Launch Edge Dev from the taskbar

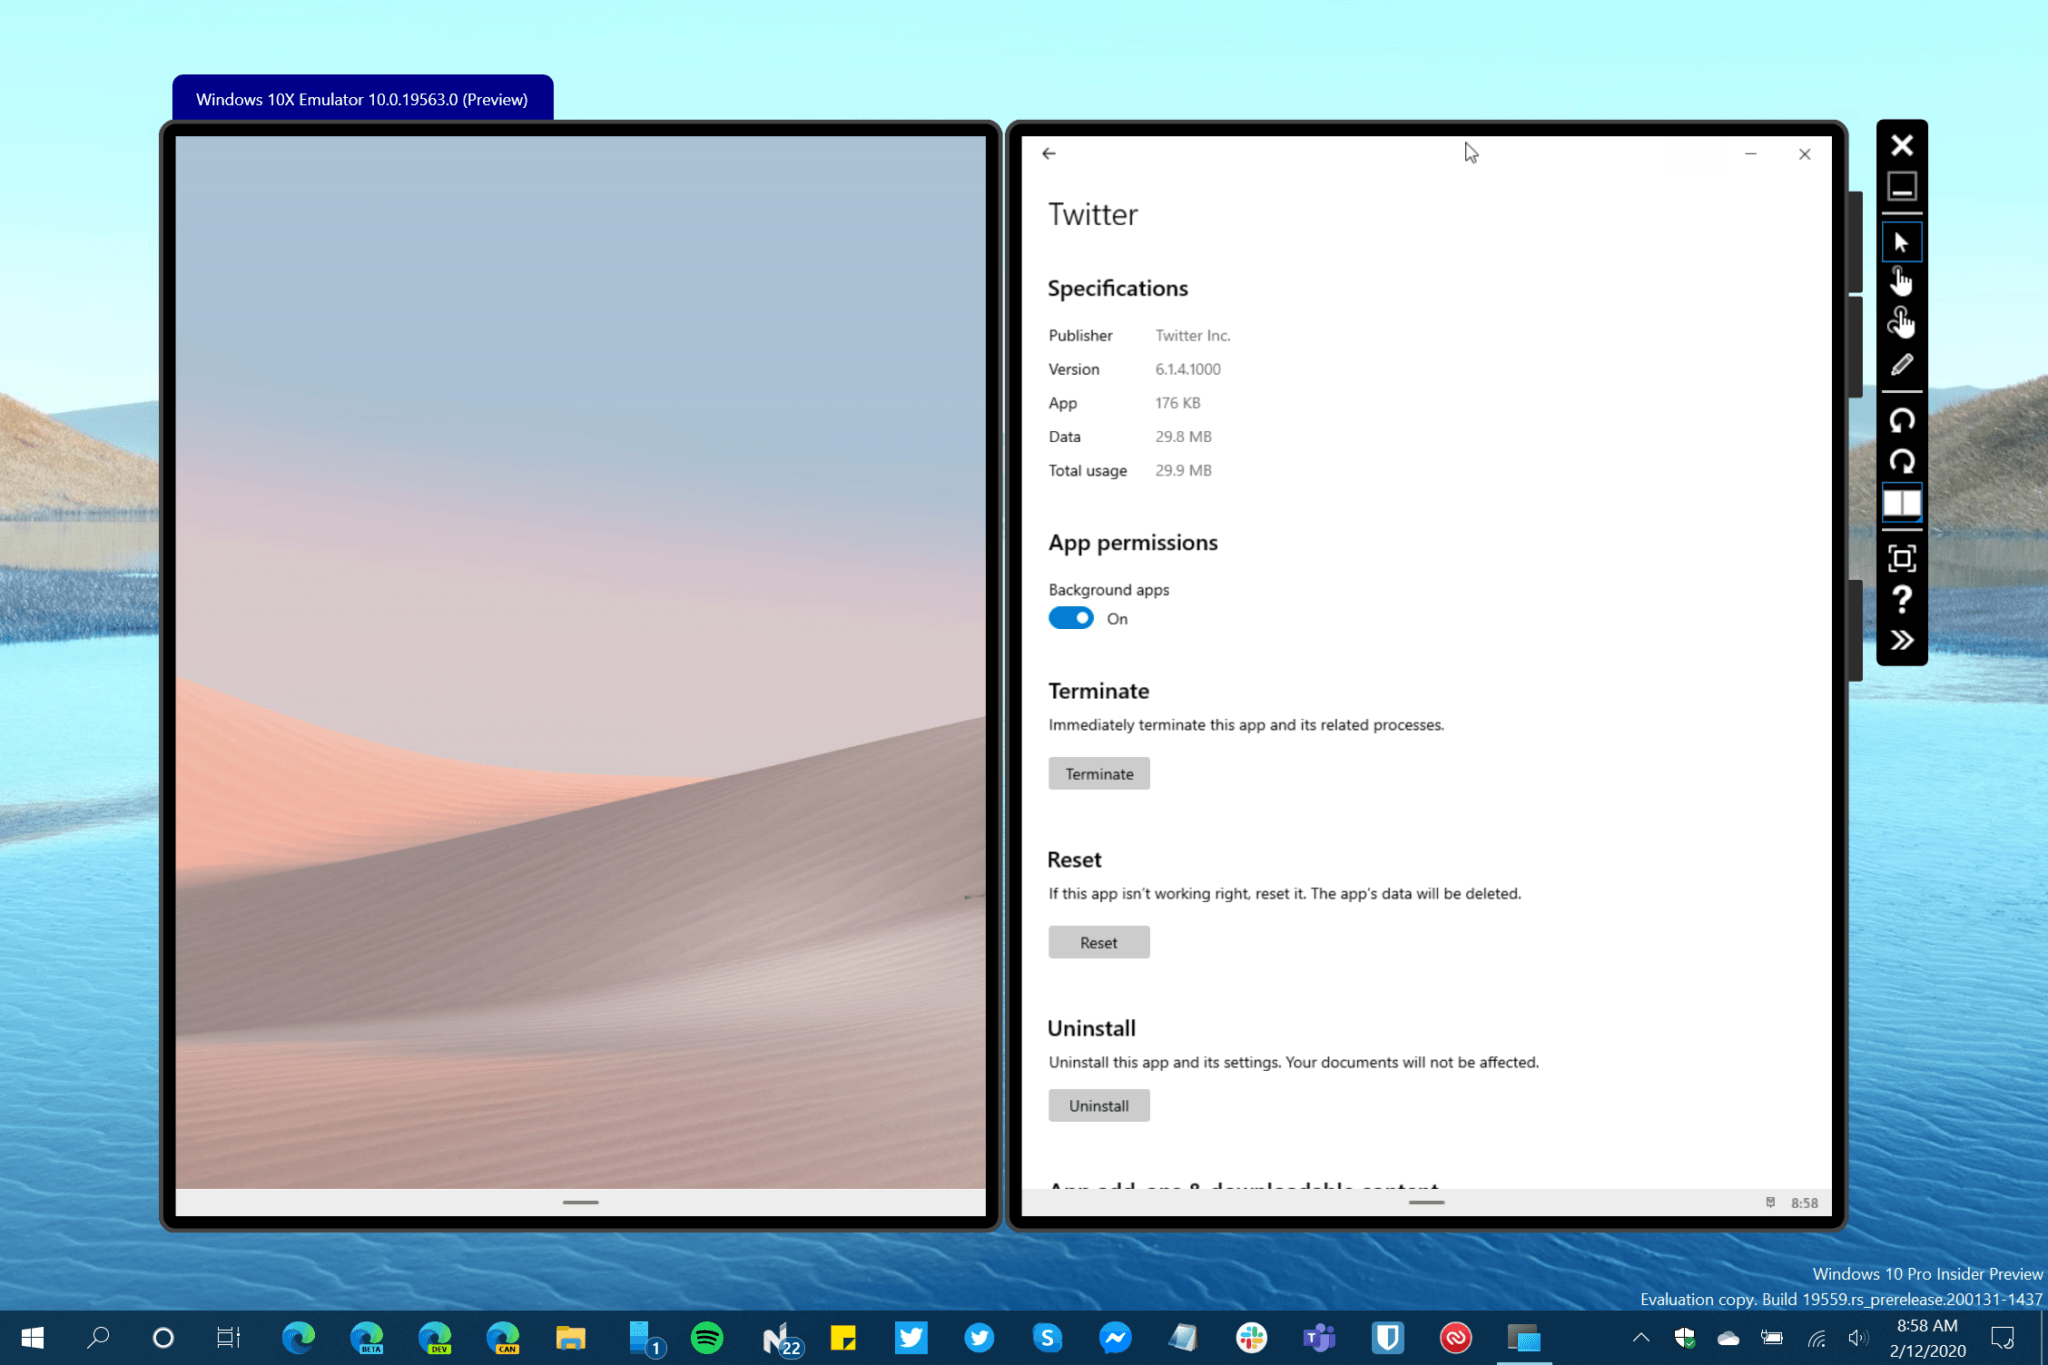(x=435, y=1338)
